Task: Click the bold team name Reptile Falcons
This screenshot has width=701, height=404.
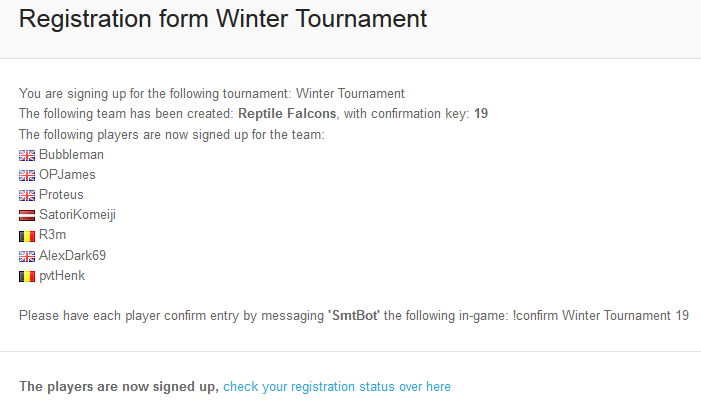Action: coord(287,114)
